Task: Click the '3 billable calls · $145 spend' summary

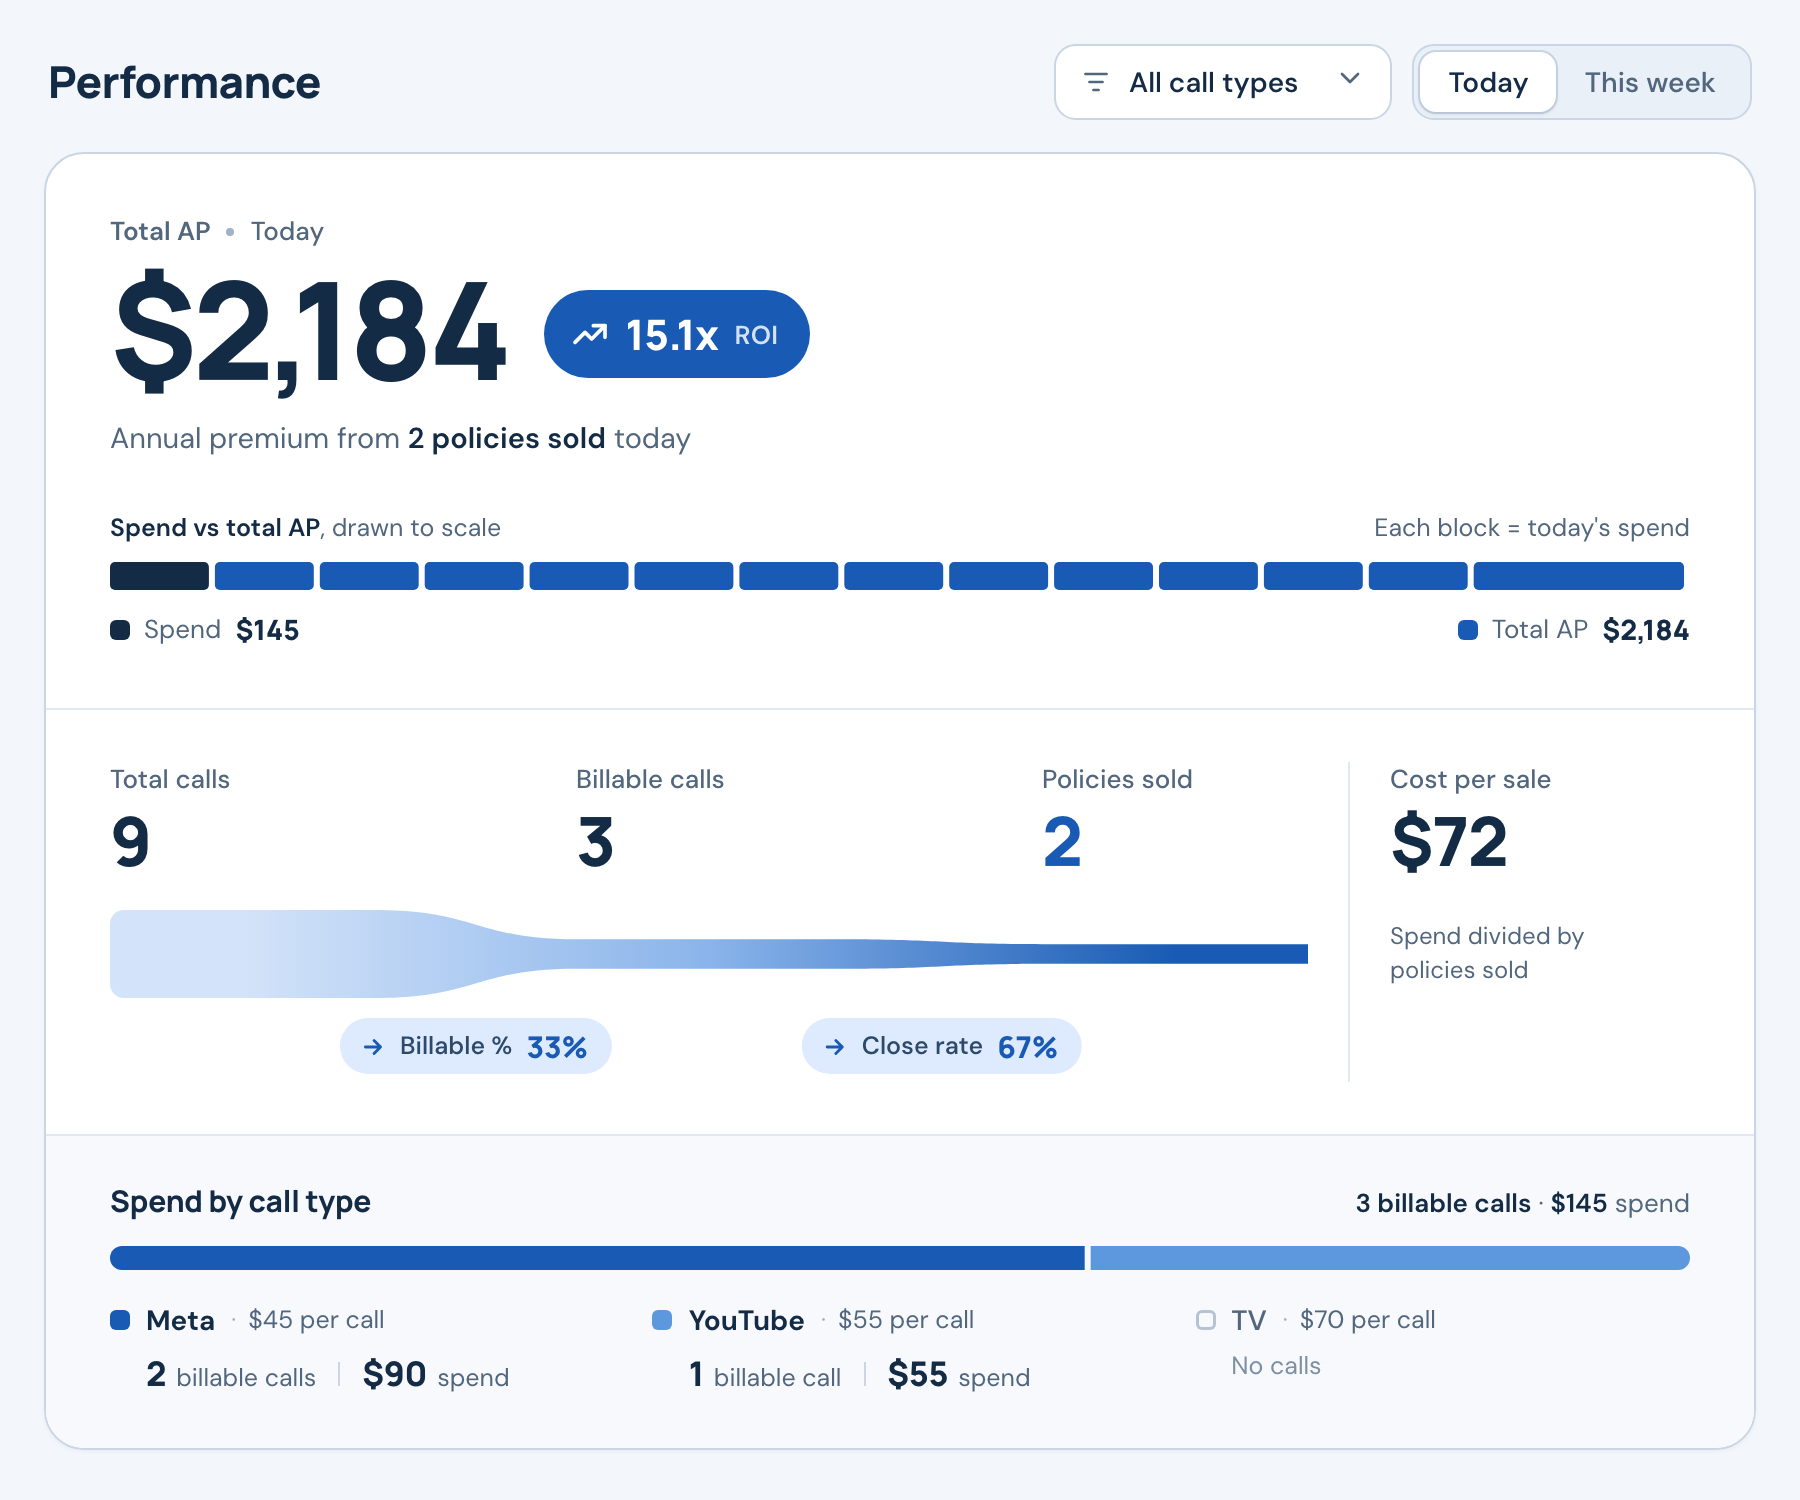Action: 1522,1203
